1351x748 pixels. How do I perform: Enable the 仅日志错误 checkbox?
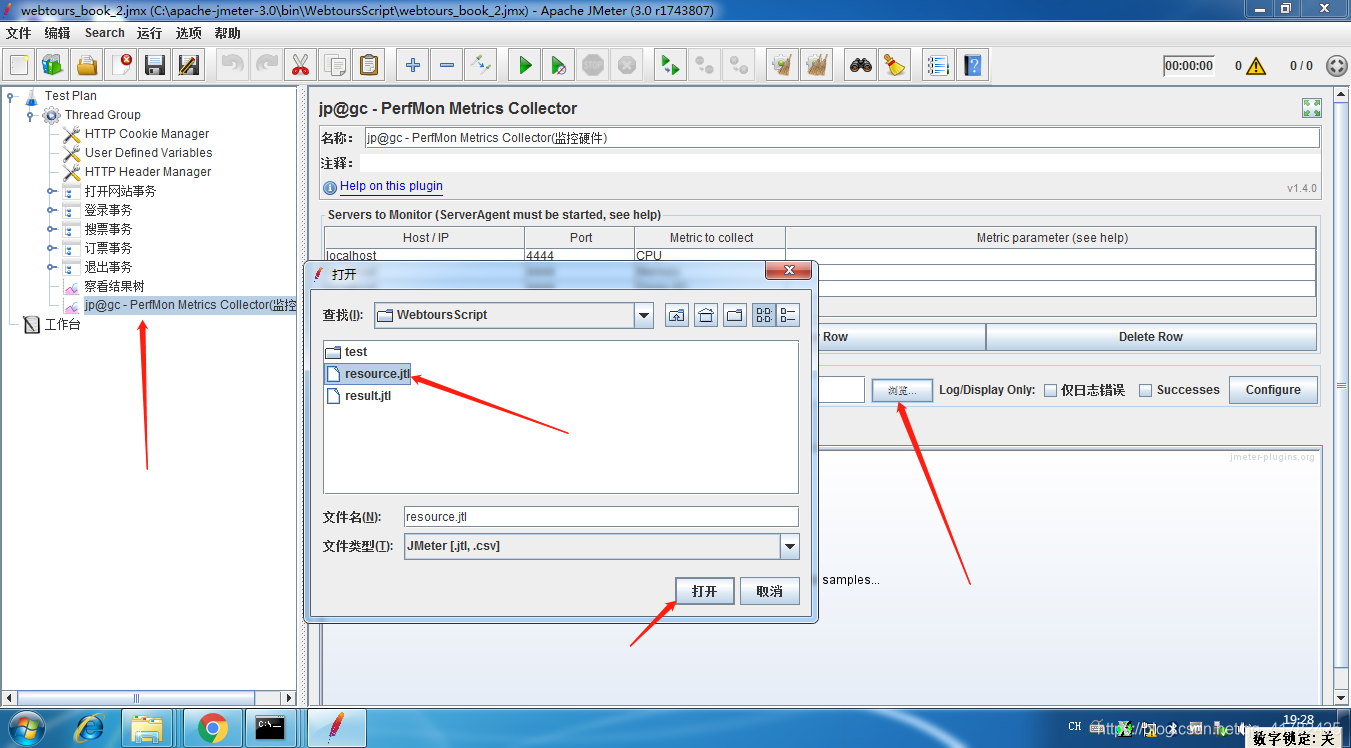[x=1050, y=390]
